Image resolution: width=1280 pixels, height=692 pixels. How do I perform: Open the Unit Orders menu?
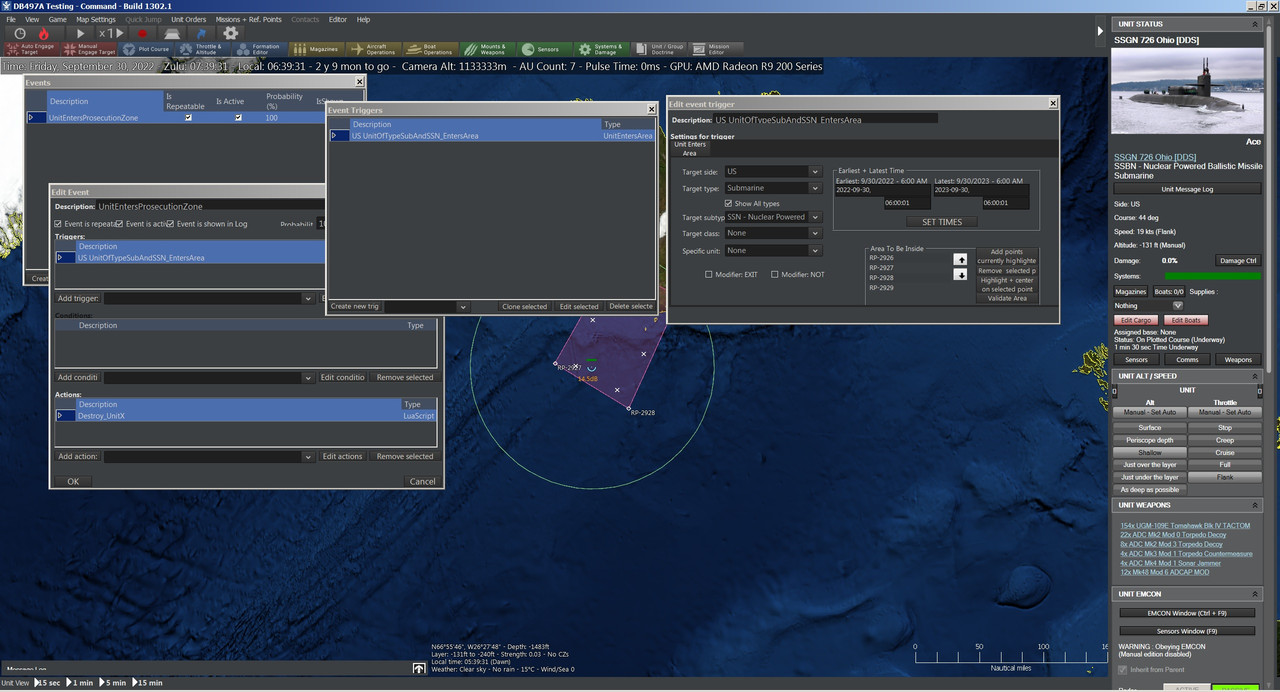click(188, 19)
